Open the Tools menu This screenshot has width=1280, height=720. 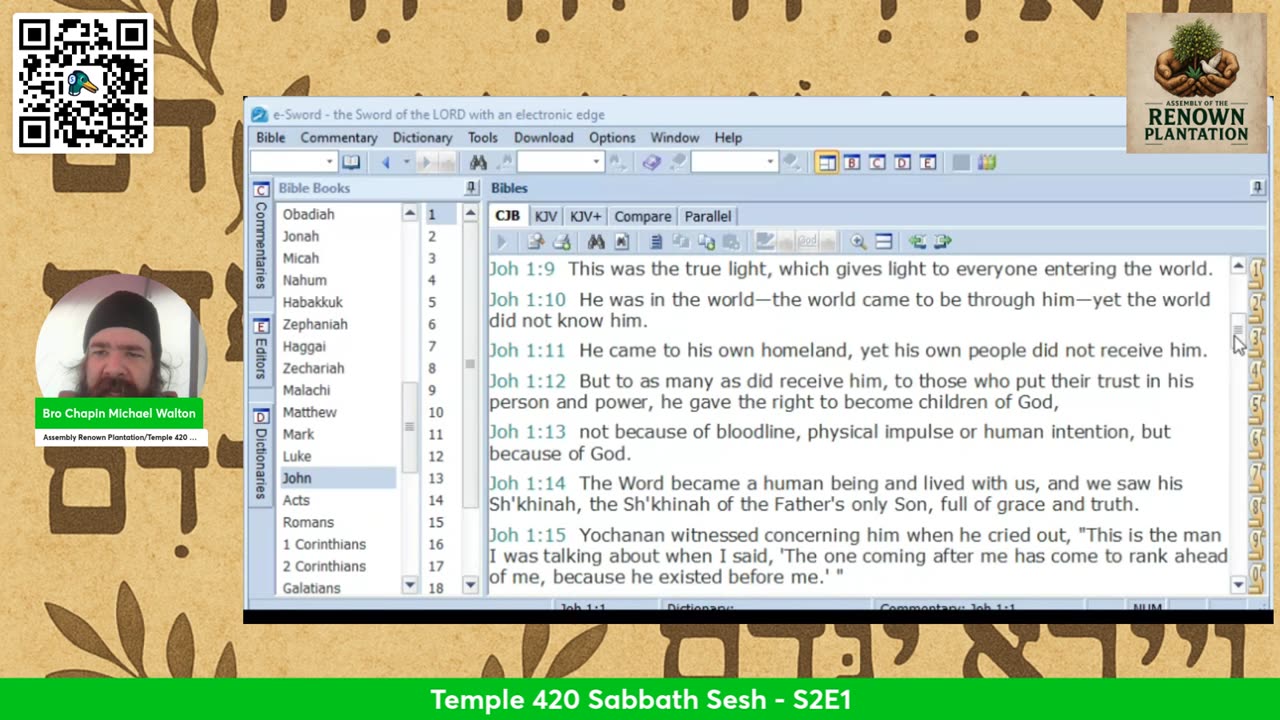point(482,137)
